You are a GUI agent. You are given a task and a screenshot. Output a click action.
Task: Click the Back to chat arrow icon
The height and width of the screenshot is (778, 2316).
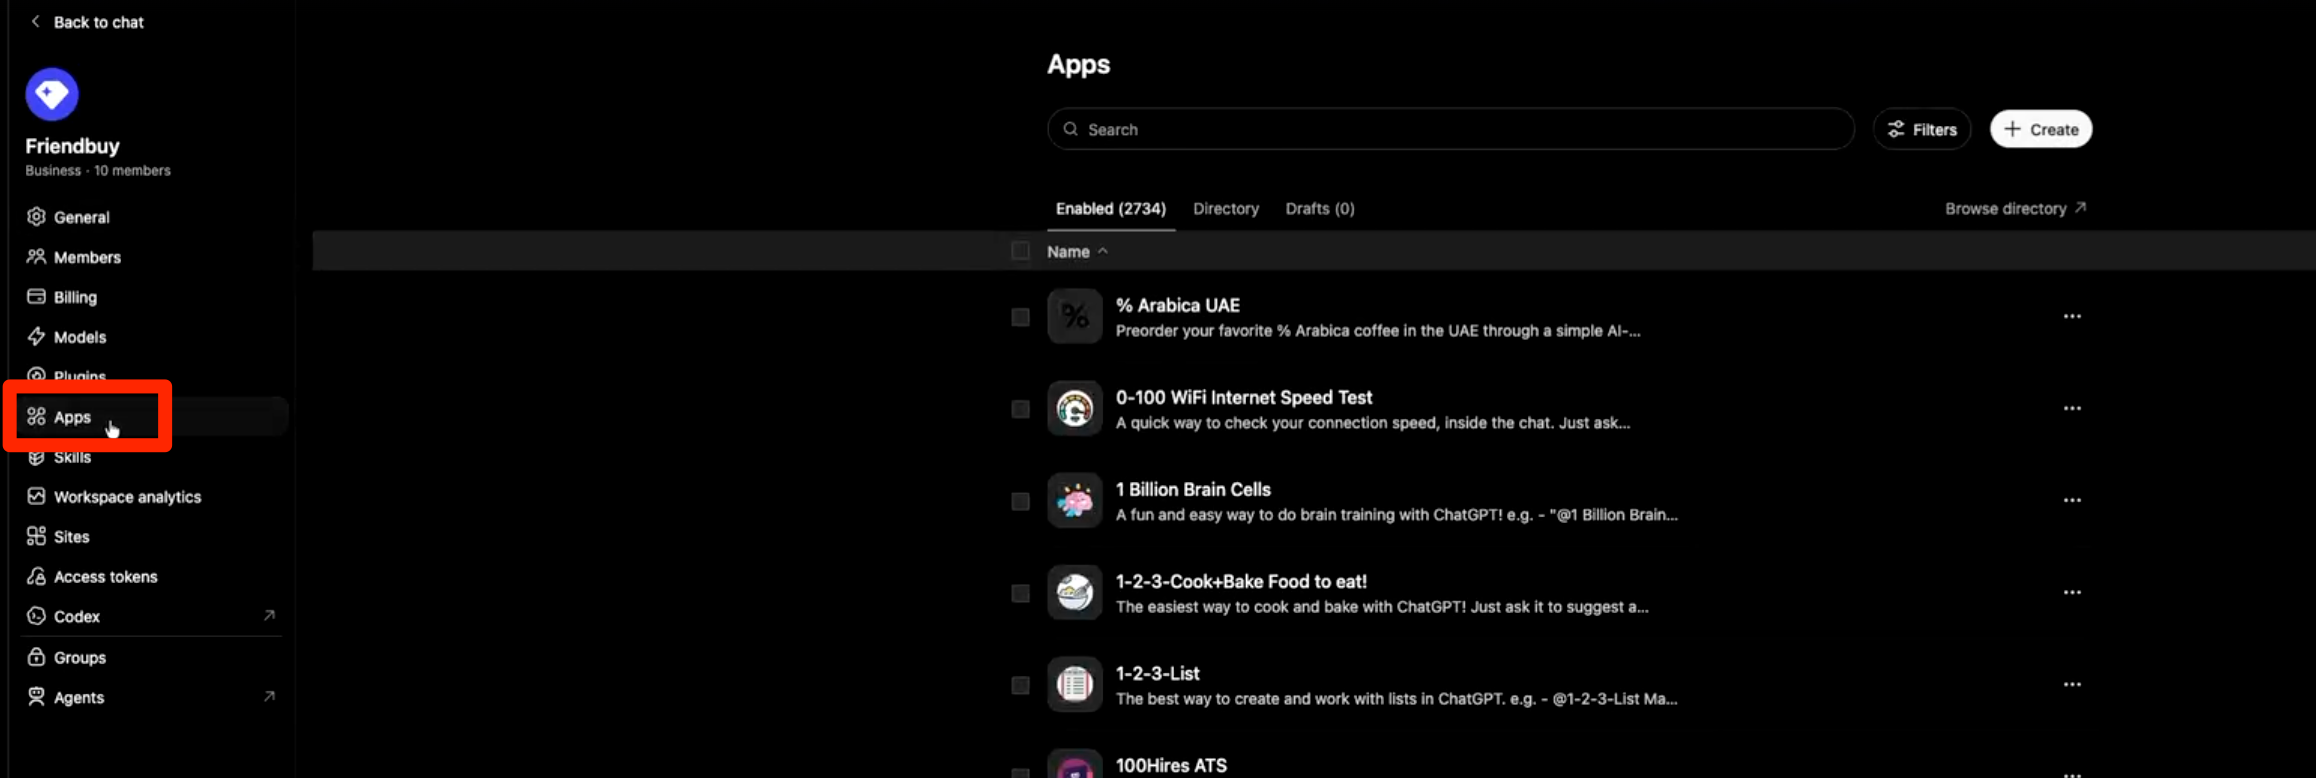tap(36, 22)
